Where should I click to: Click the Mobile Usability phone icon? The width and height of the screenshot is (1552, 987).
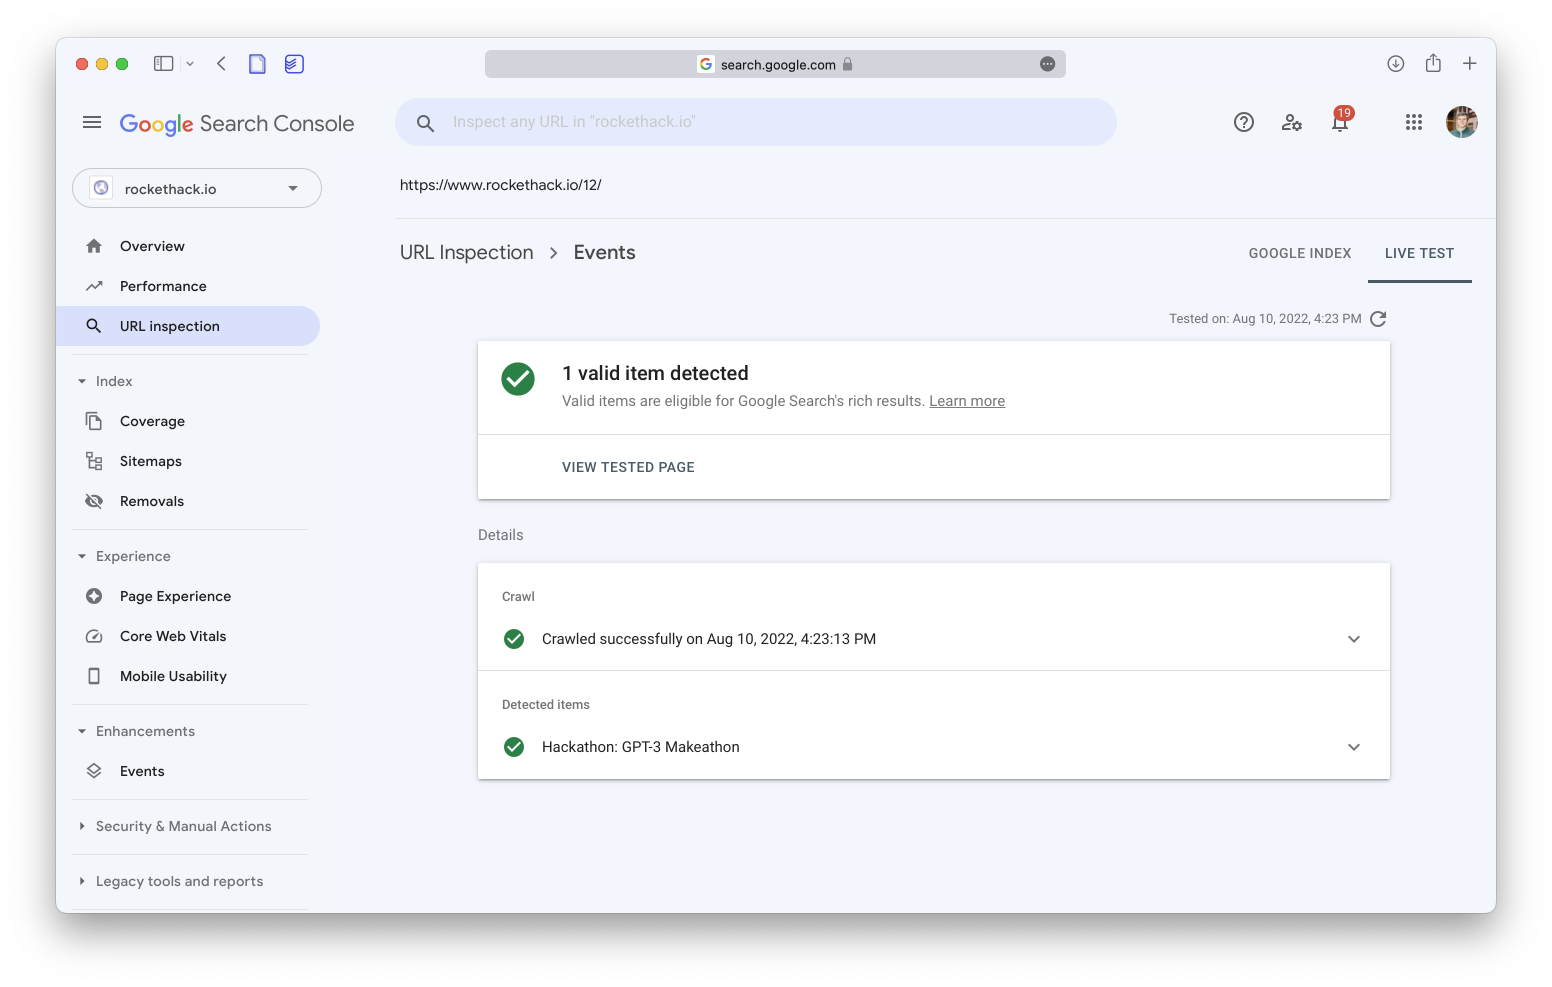[94, 676]
